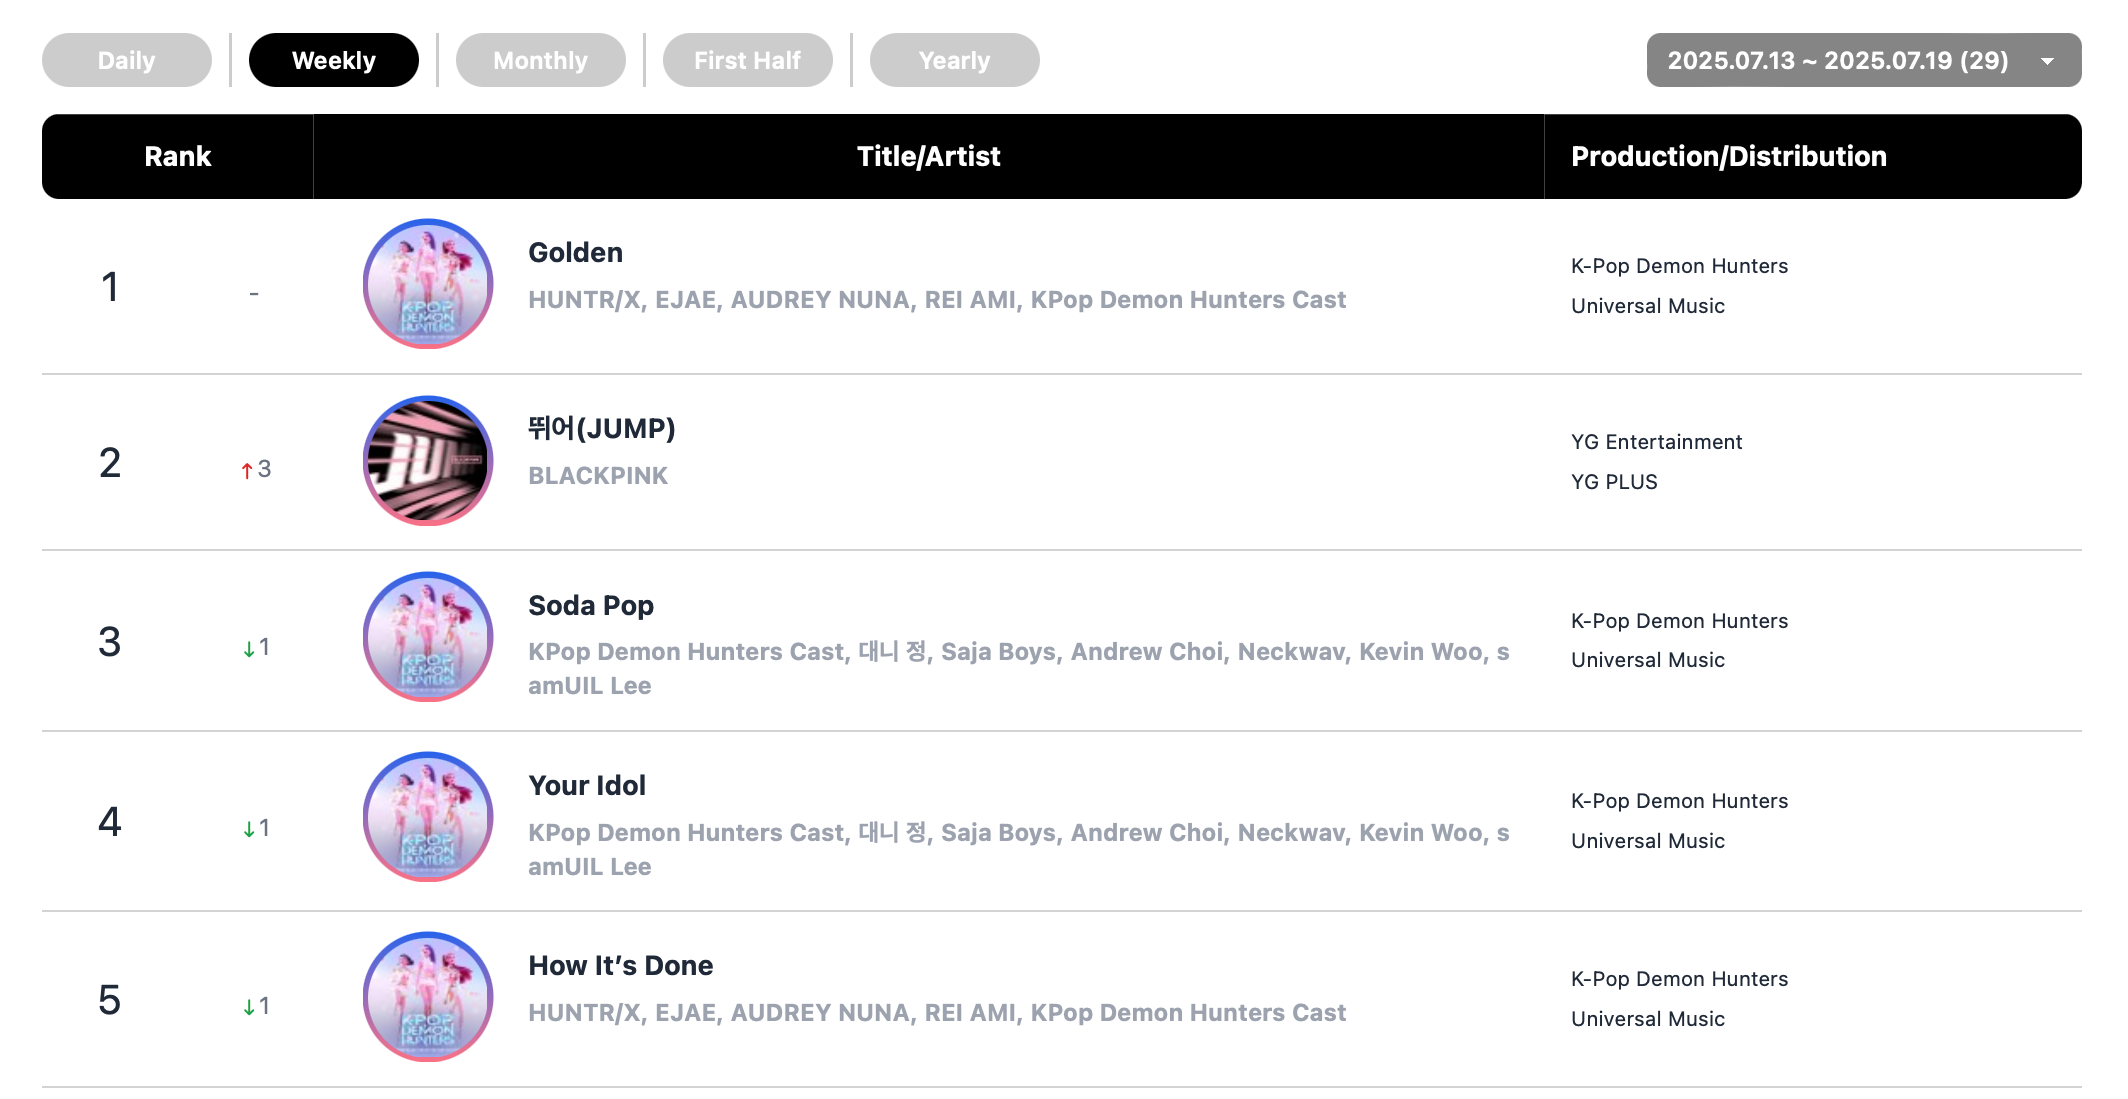Open the First Half chart tab
Viewport: 2128px width, 1099px height.
pos(747,61)
